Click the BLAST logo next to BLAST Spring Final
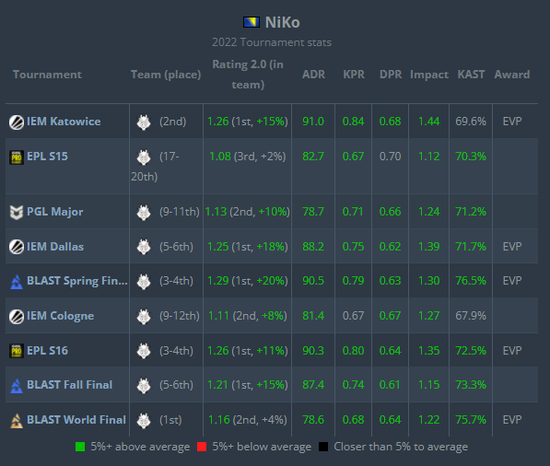 click(16, 282)
